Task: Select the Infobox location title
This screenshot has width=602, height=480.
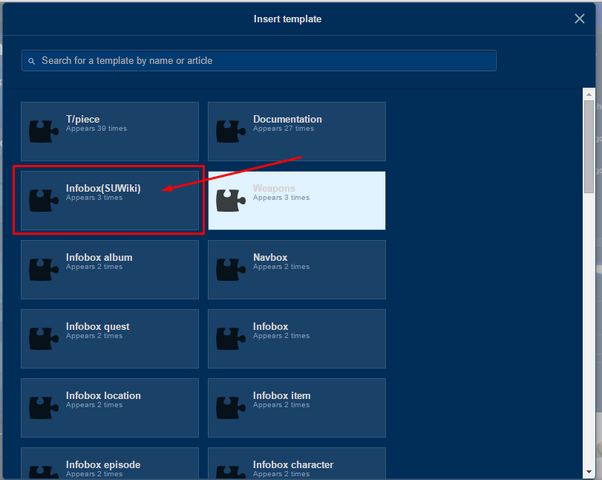Action: (x=103, y=396)
